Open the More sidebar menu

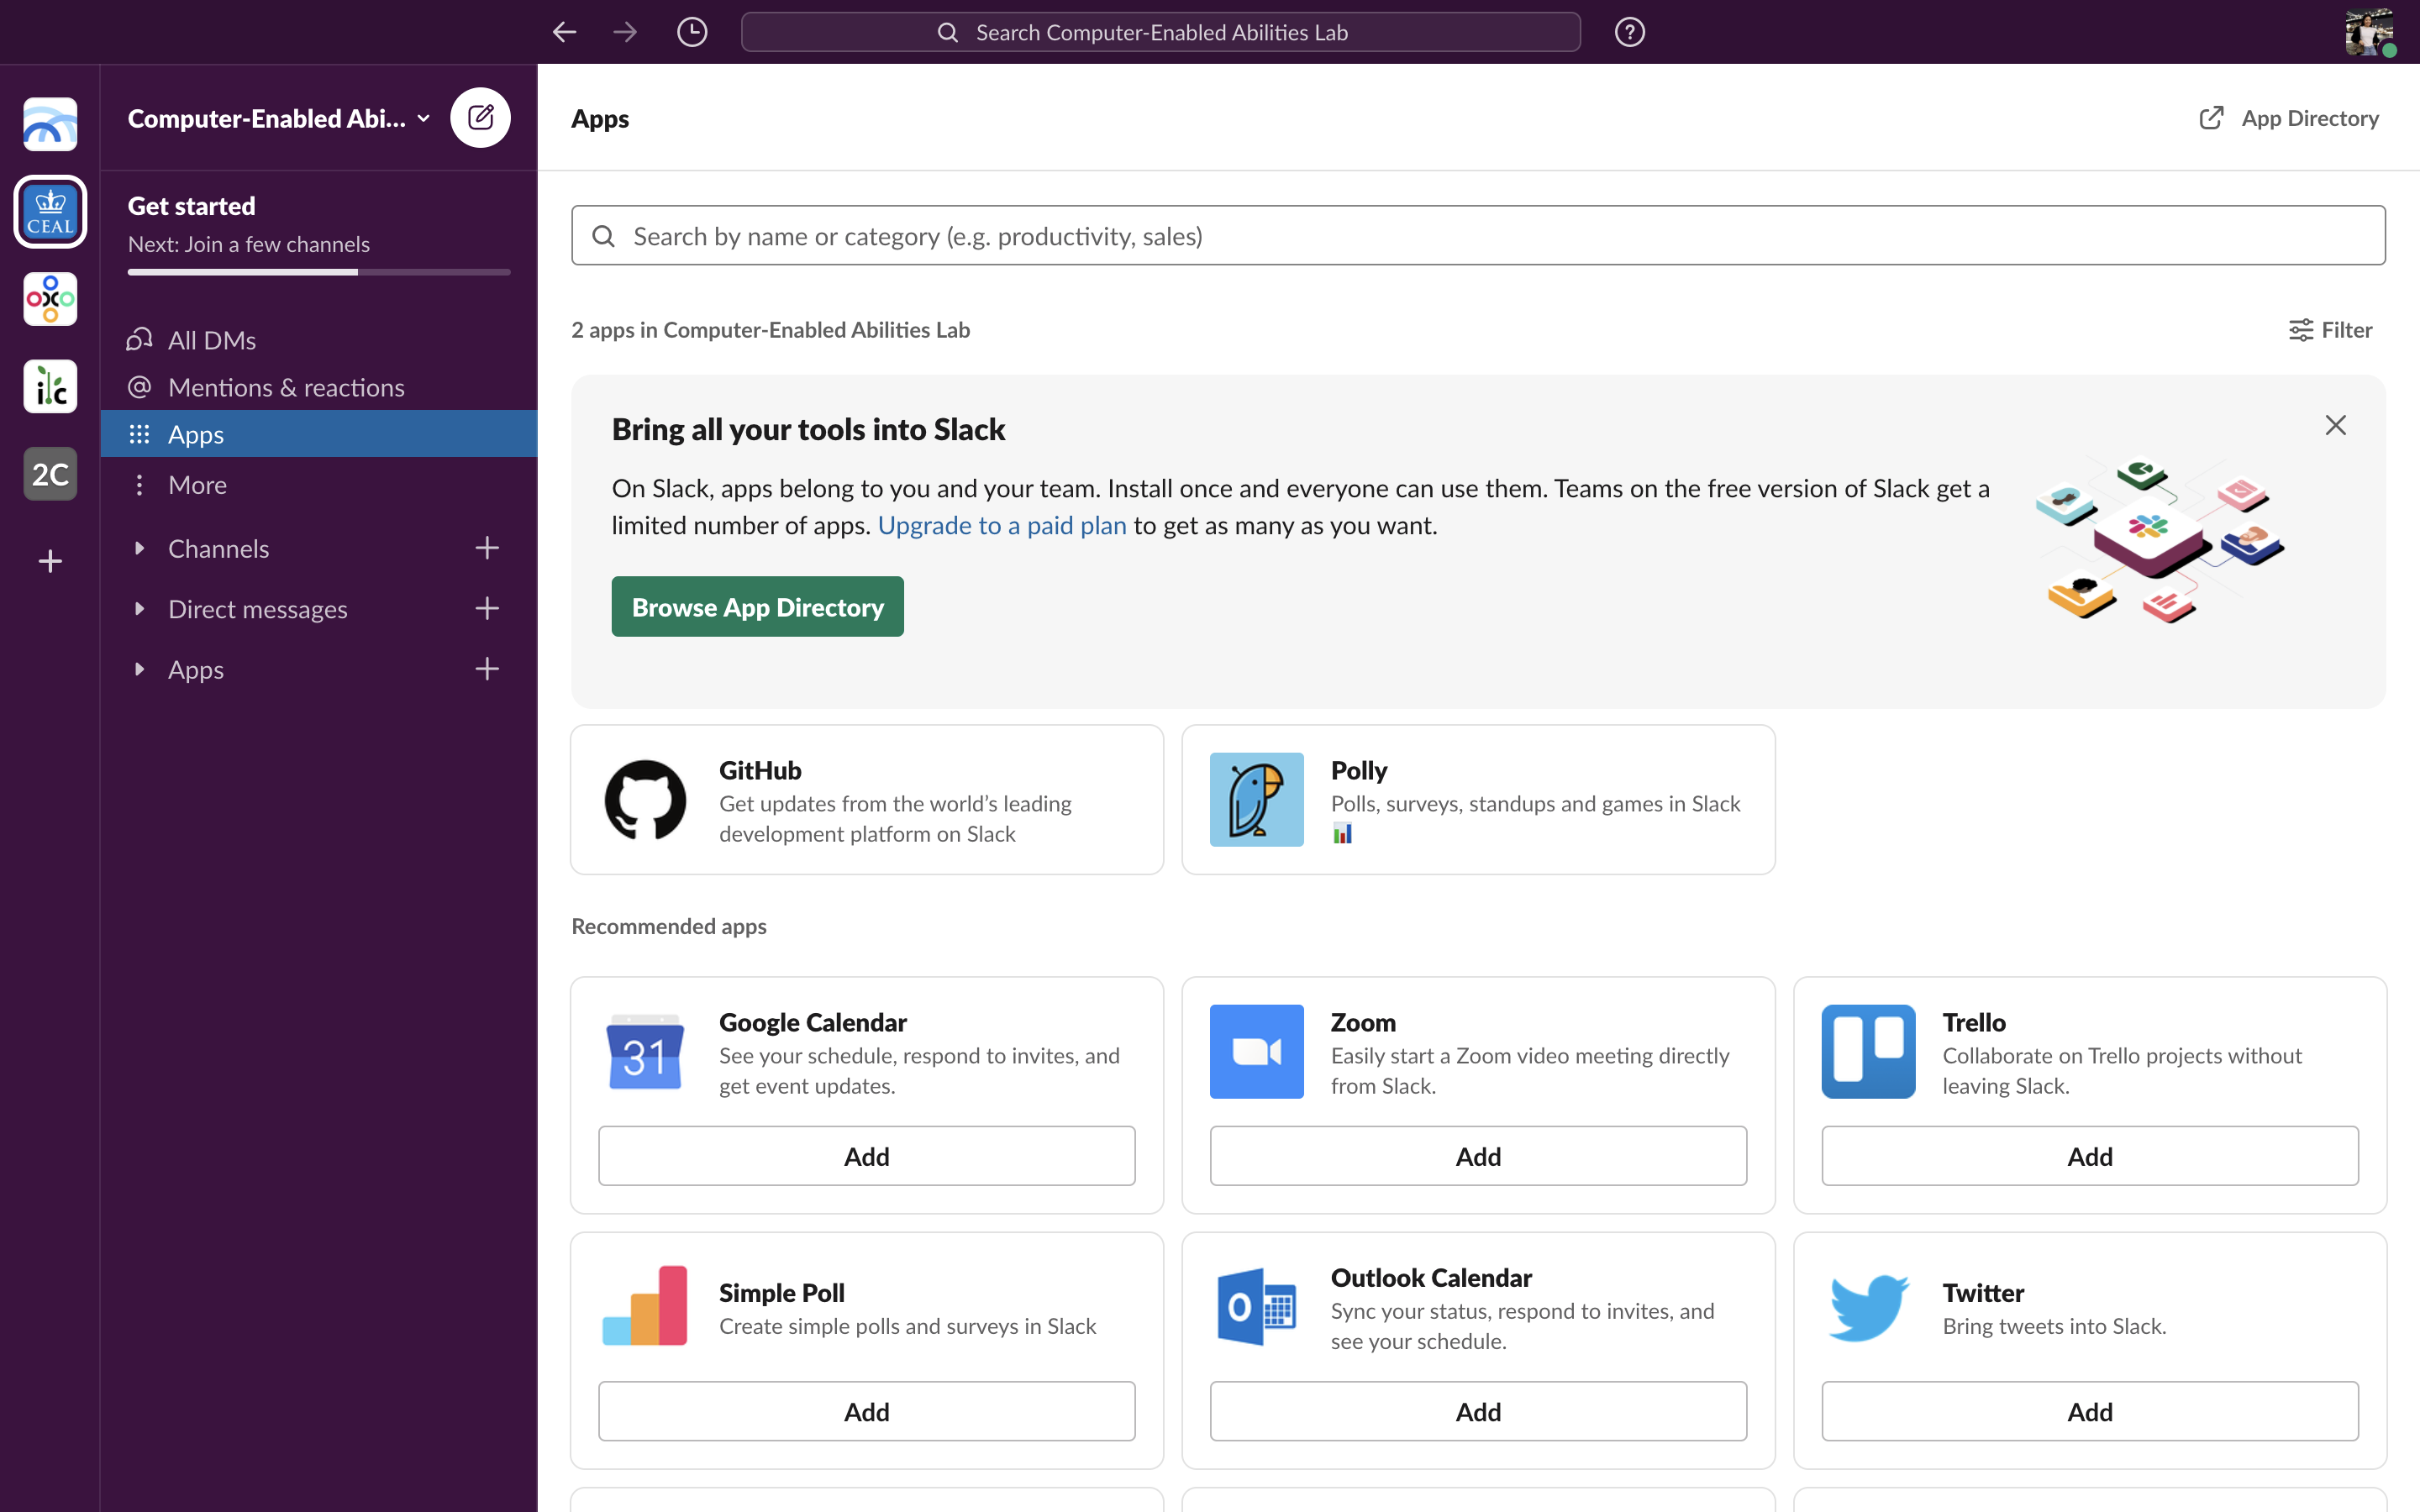(319, 485)
